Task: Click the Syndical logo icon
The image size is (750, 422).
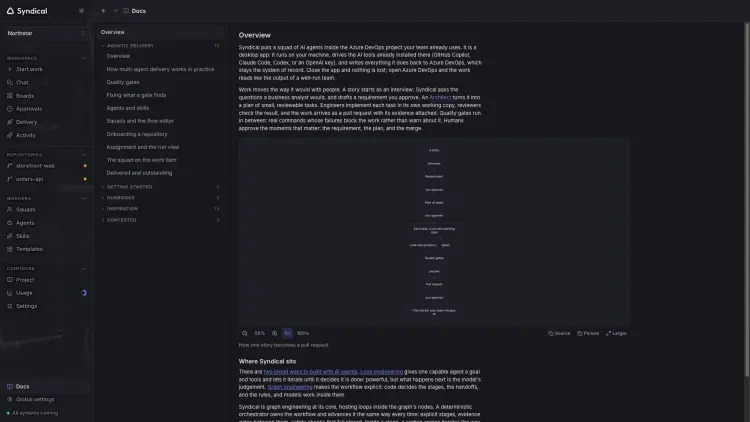Action: (x=10, y=11)
